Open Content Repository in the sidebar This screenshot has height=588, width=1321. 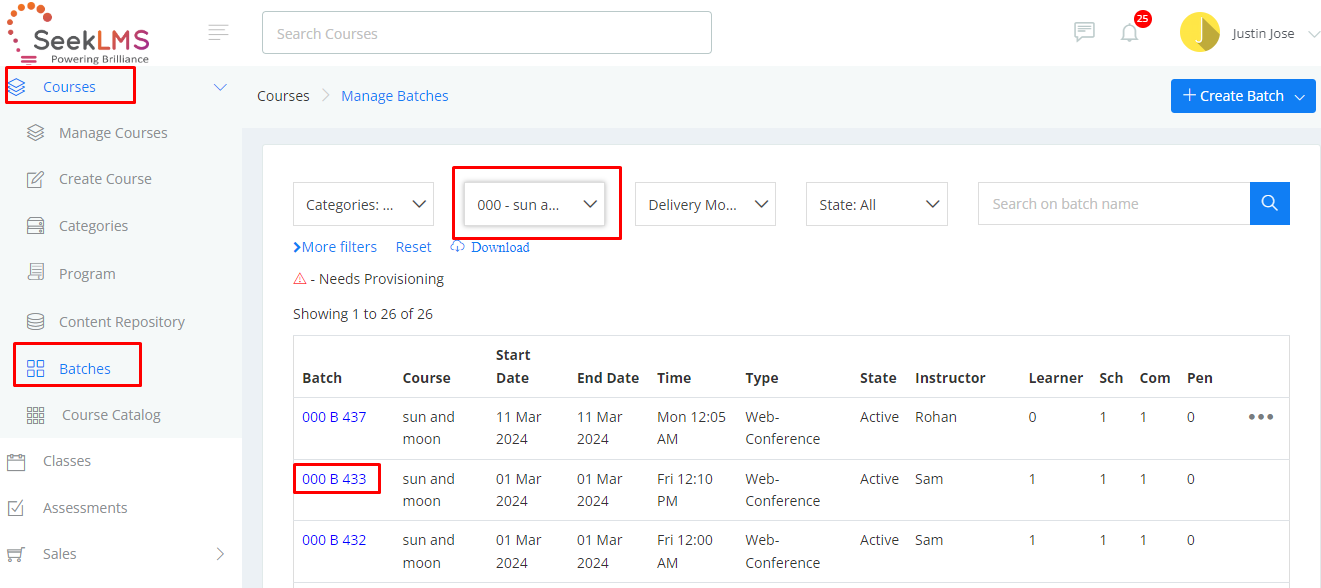click(x=121, y=322)
